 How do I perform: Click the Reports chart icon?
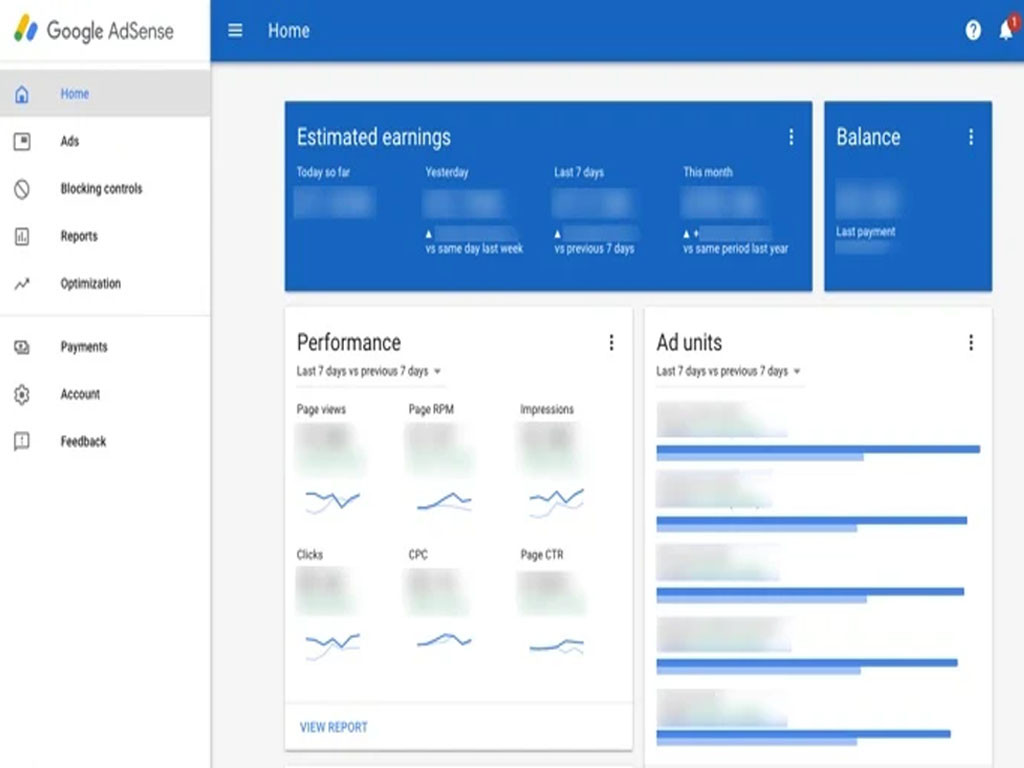pyautogui.click(x=22, y=236)
